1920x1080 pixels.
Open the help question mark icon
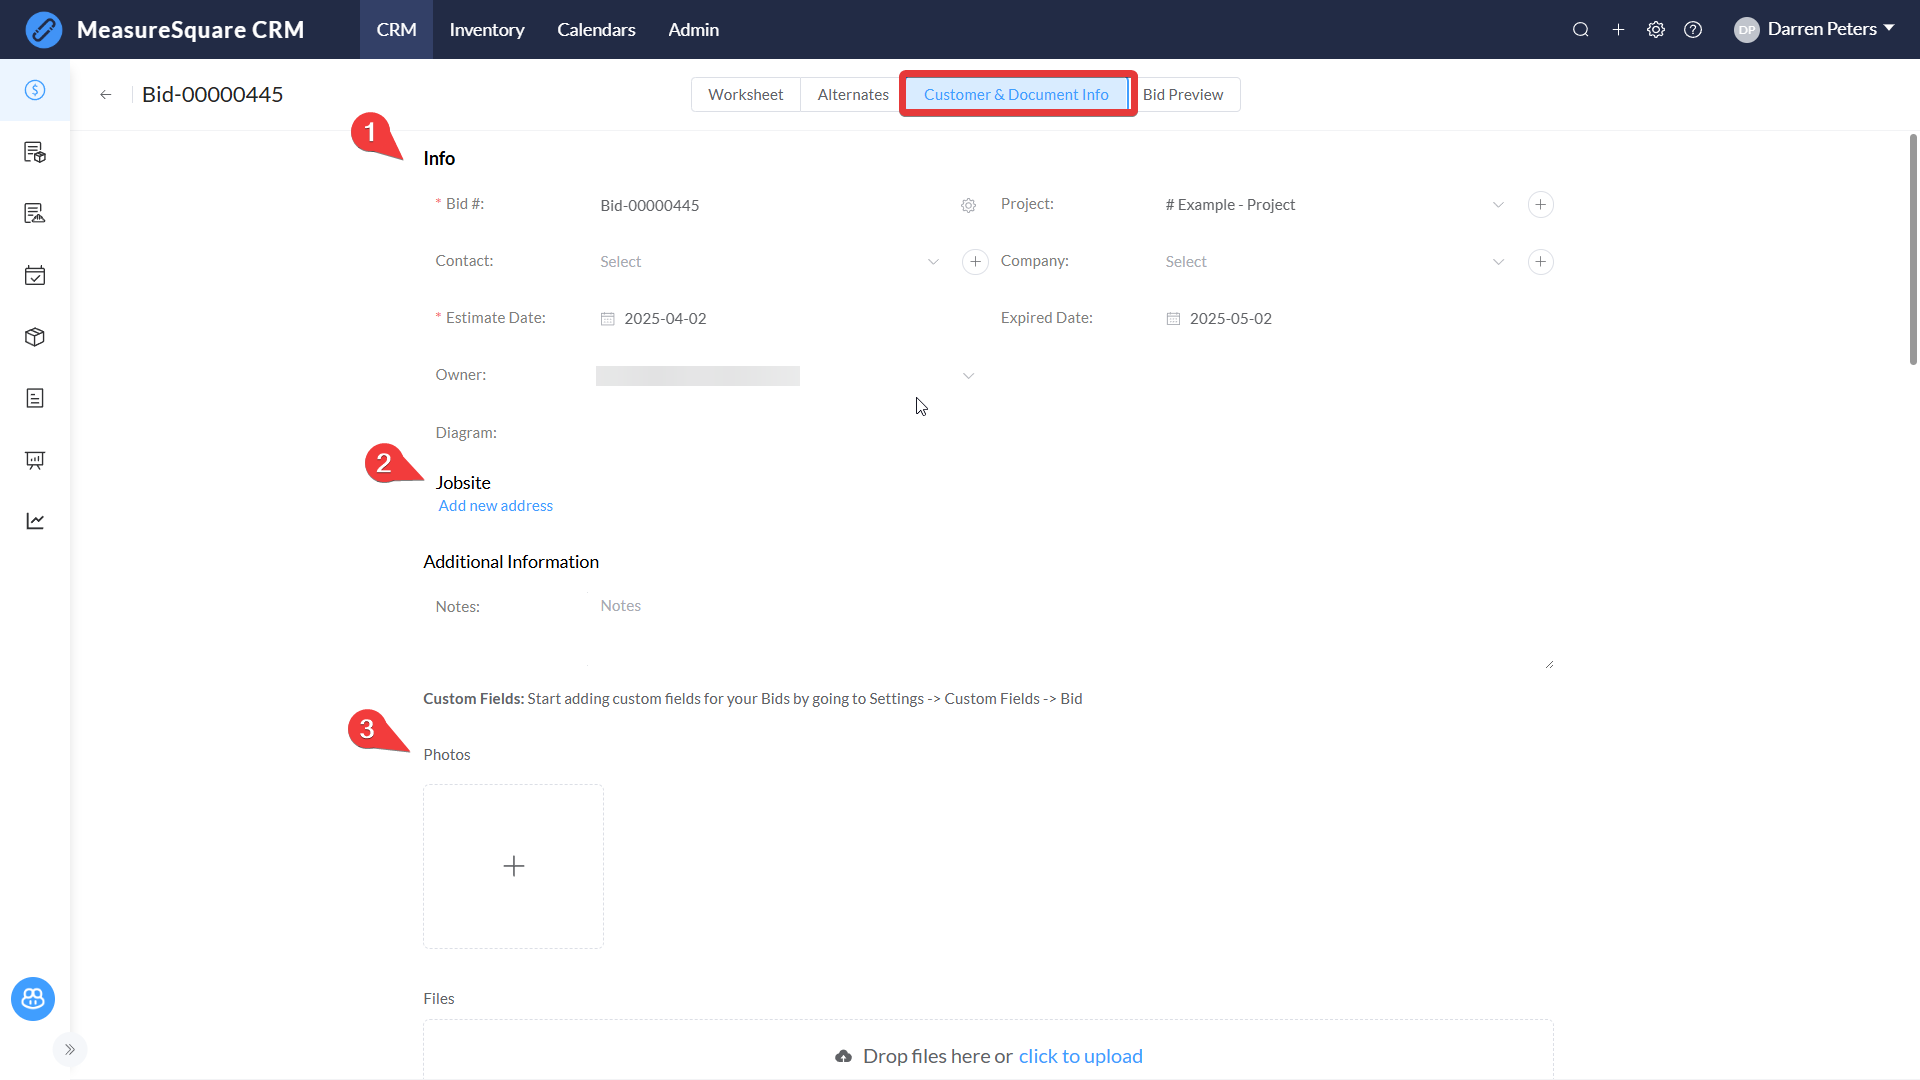1693,30
